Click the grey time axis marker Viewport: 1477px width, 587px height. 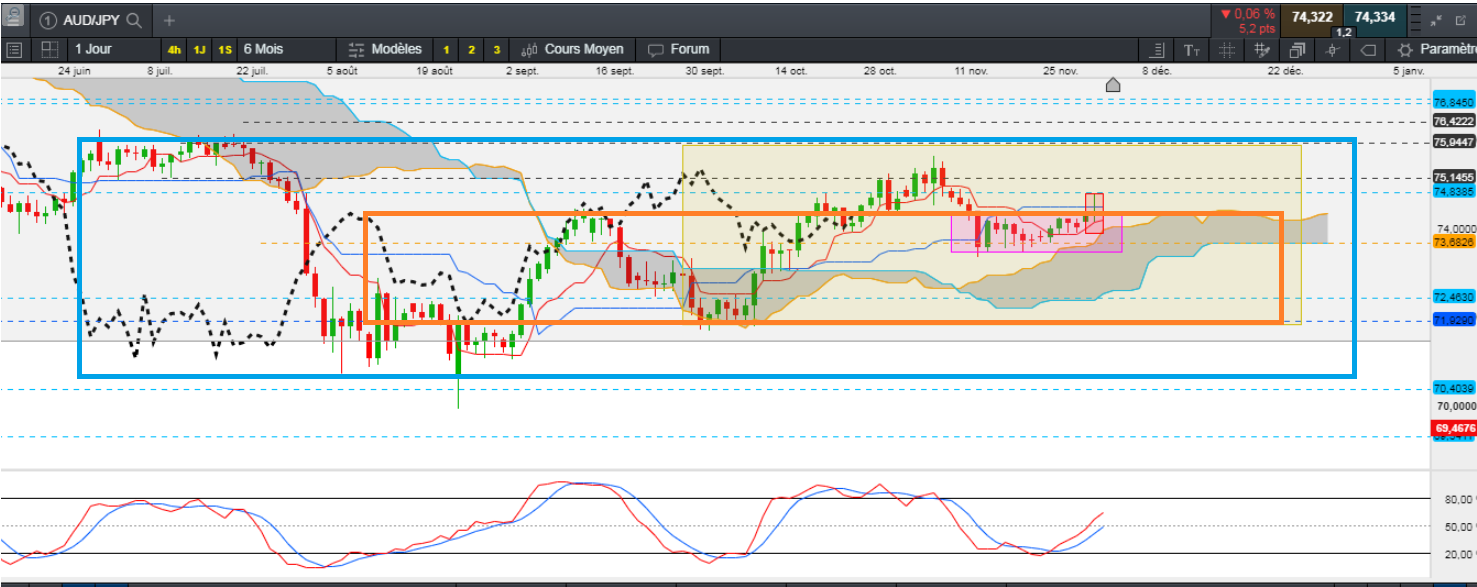point(1113,85)
